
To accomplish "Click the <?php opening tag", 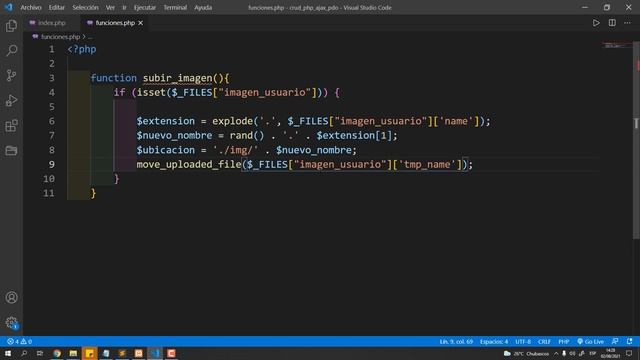I will (x=82, y=49).
